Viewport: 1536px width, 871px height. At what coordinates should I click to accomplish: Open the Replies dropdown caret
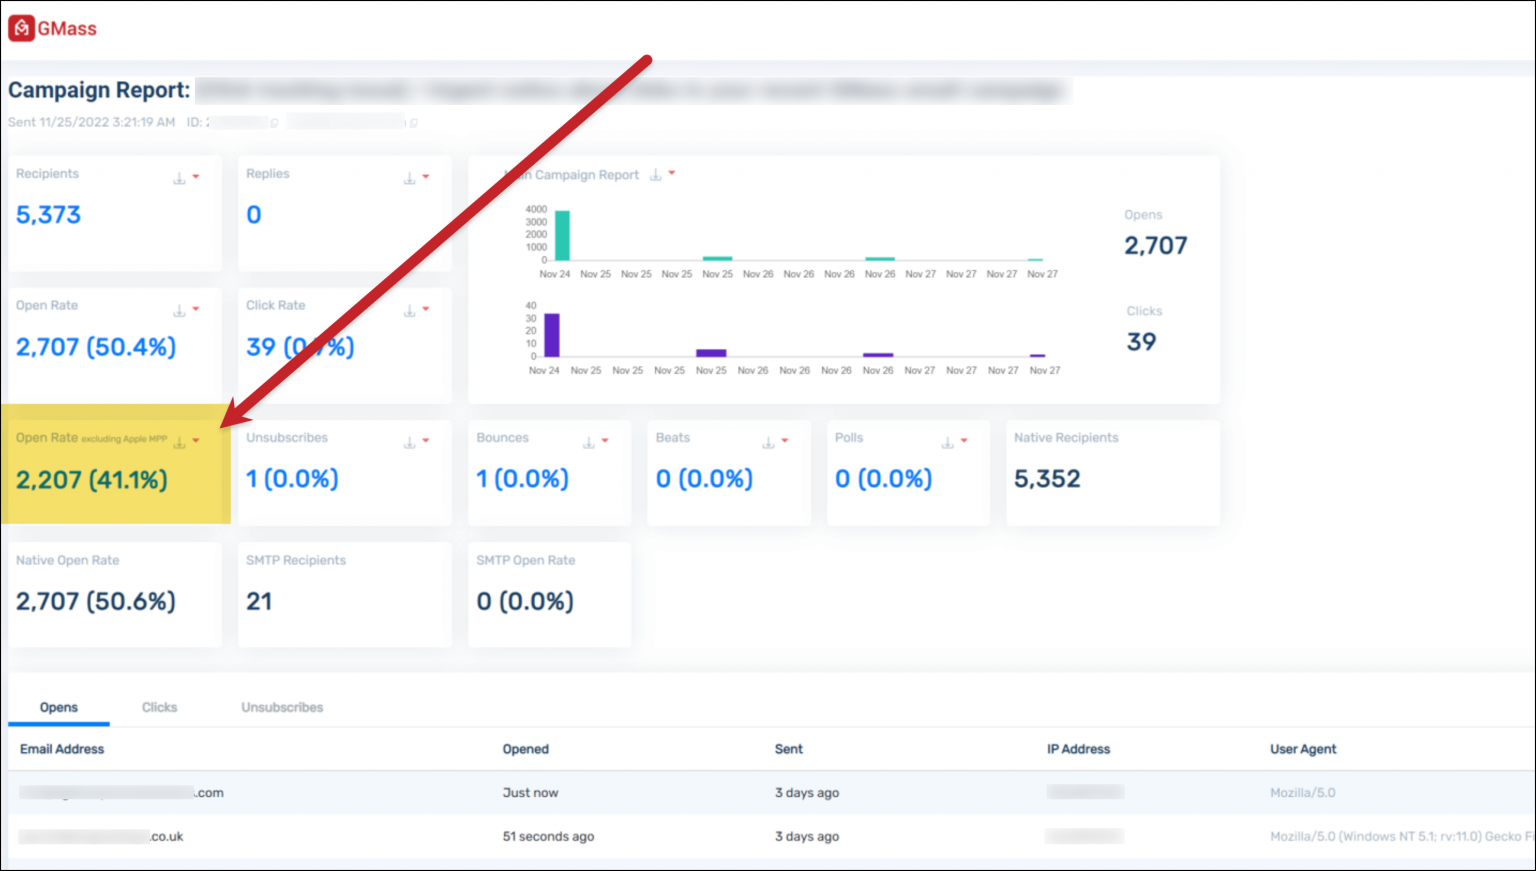pyautogui.click(x=426, y=177)
